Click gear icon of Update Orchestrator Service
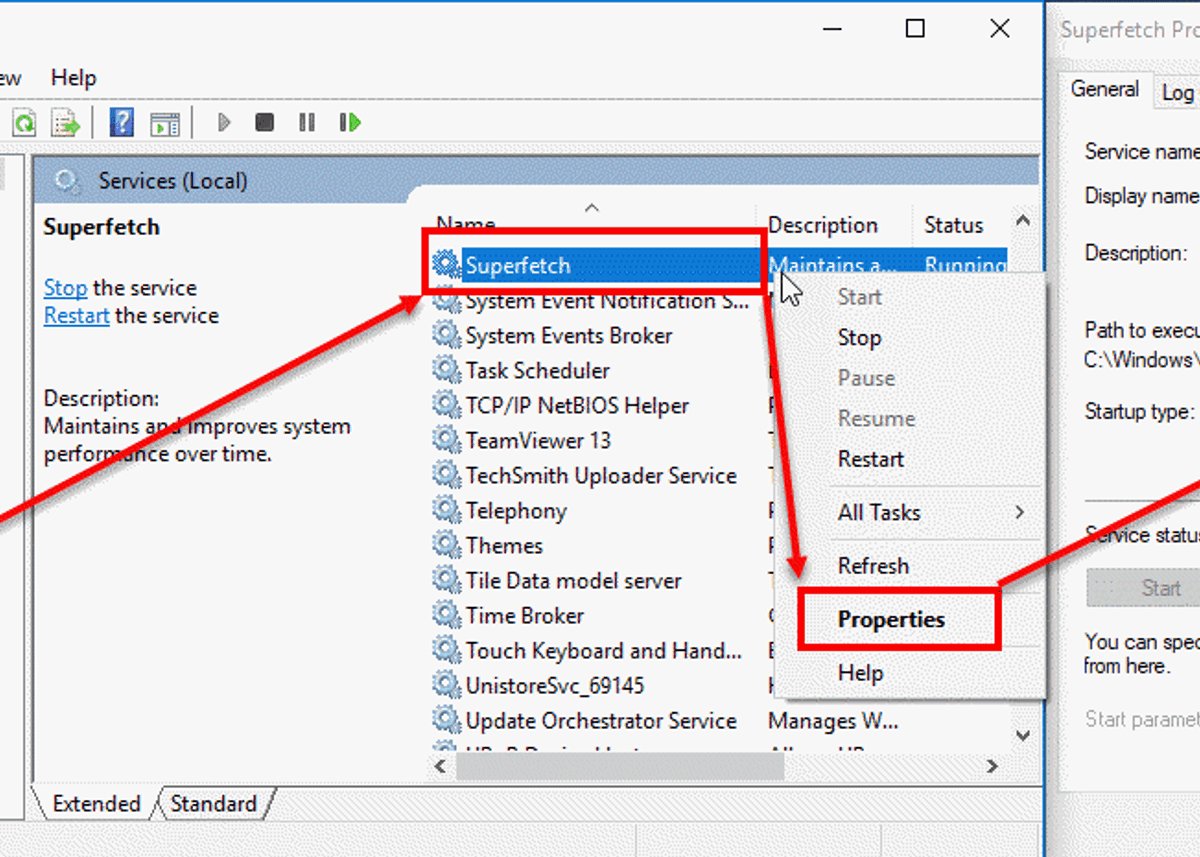The image size is (1200, 857). 446,720
